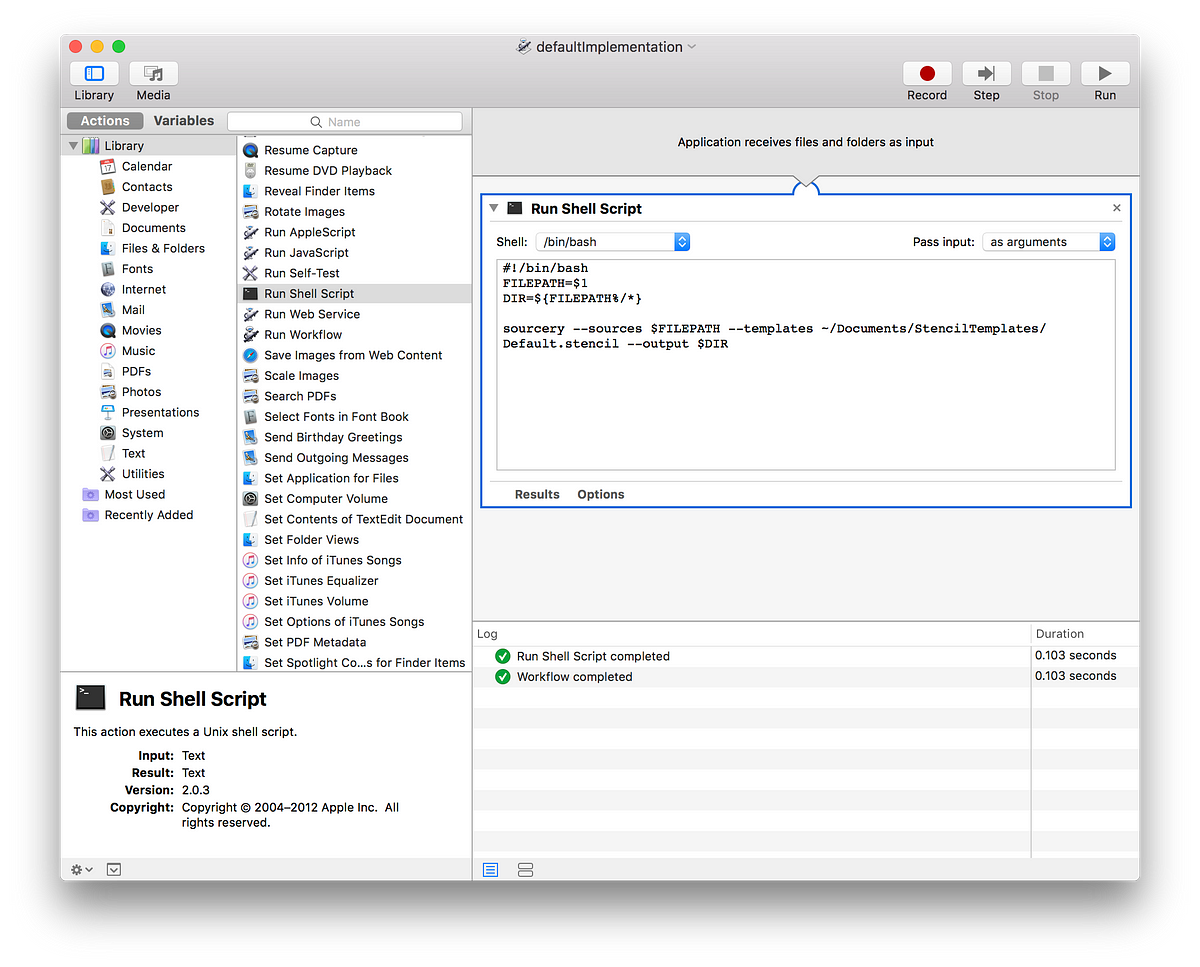
Task: Remove the Run Shell Script action
Action: coord(1117,208)
